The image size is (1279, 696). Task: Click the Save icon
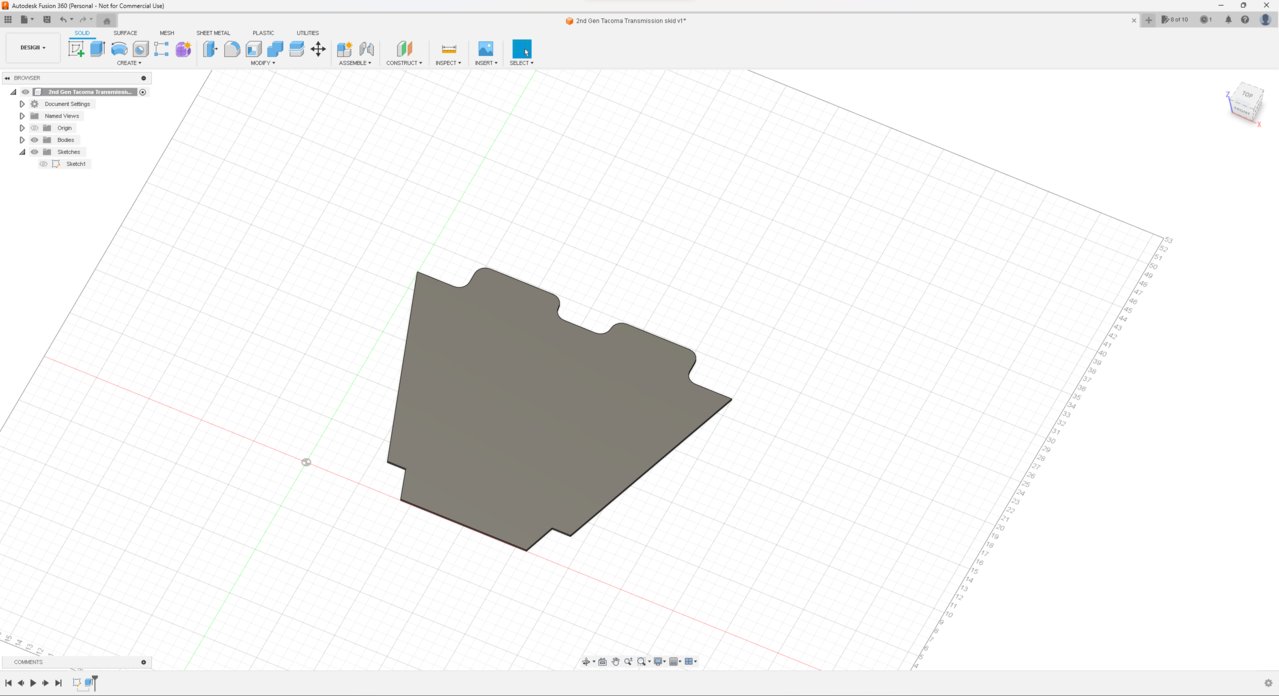[x=46, y=19]
